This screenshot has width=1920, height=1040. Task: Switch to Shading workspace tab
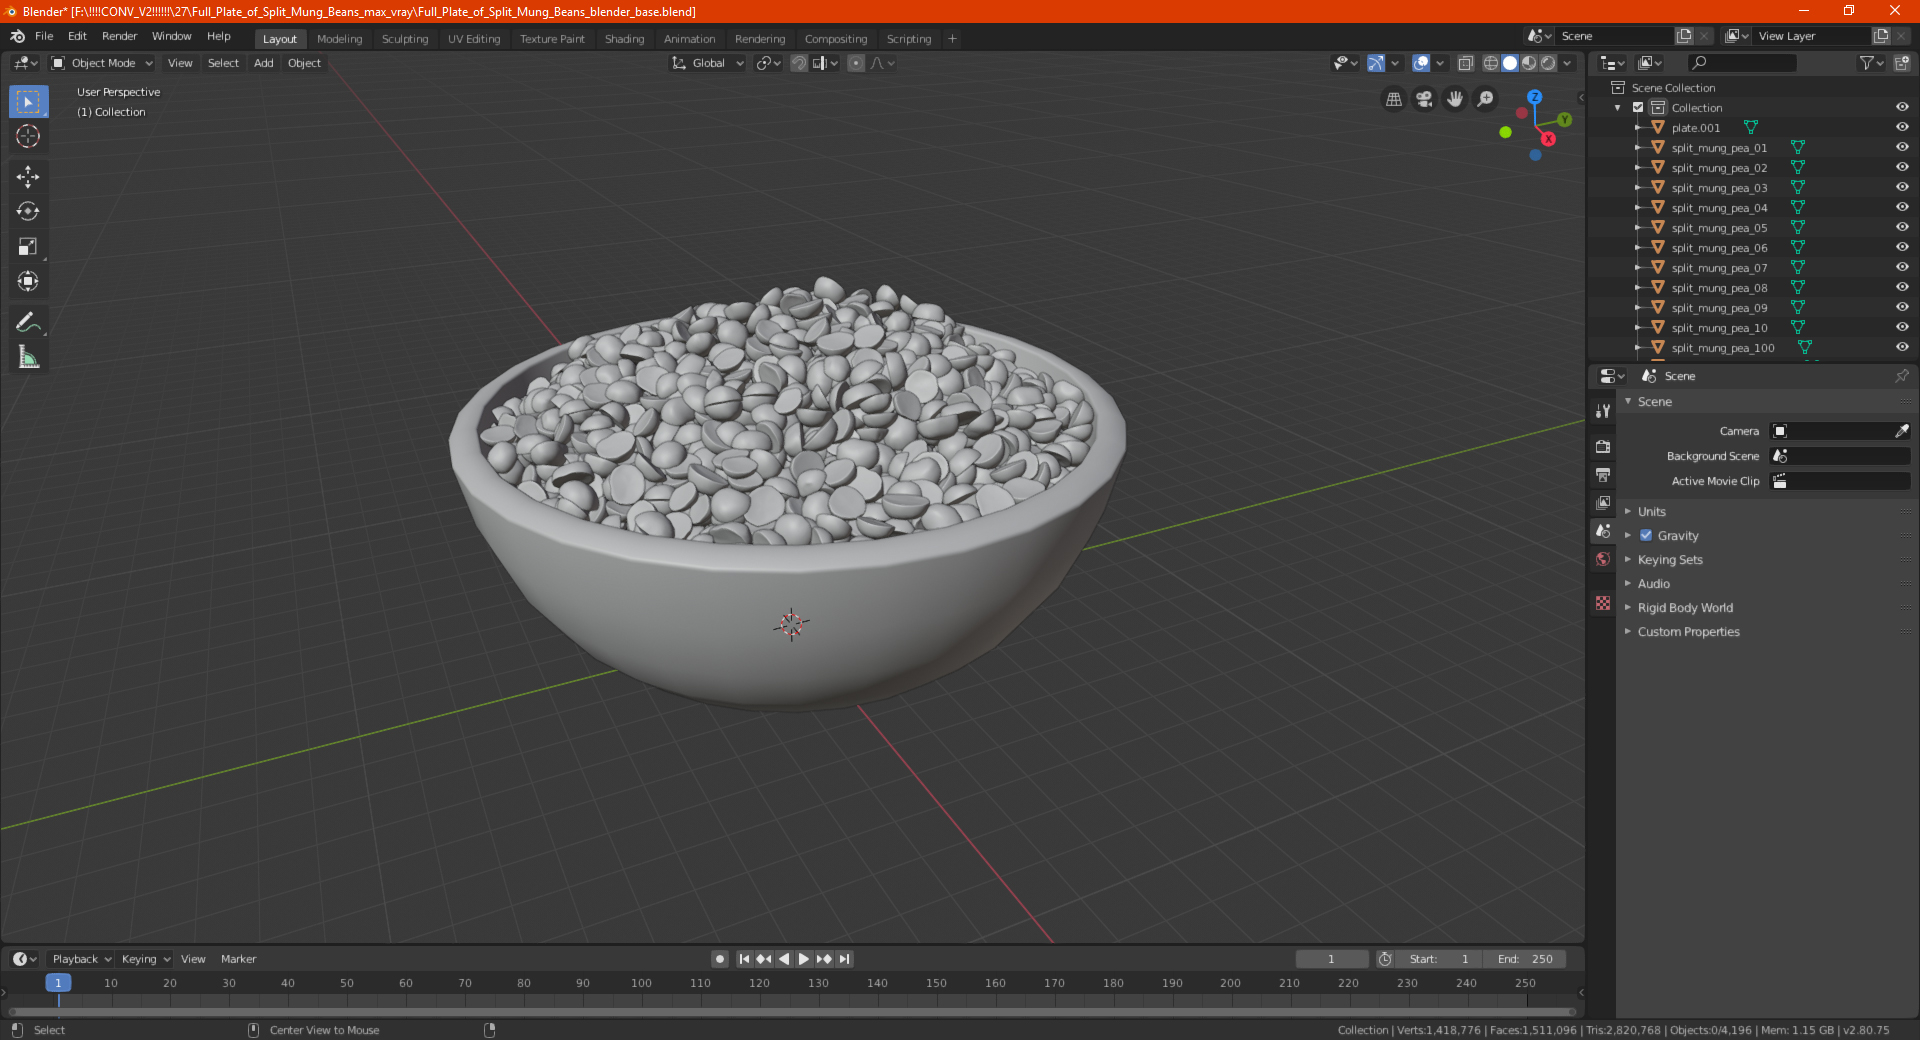tap(624, 39)
